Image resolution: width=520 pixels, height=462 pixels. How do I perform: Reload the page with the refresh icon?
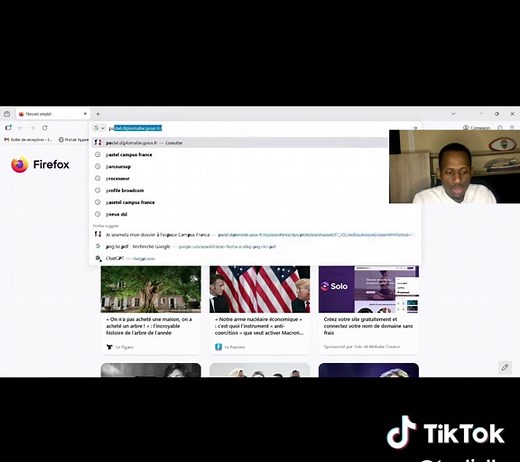pos(45,128)
